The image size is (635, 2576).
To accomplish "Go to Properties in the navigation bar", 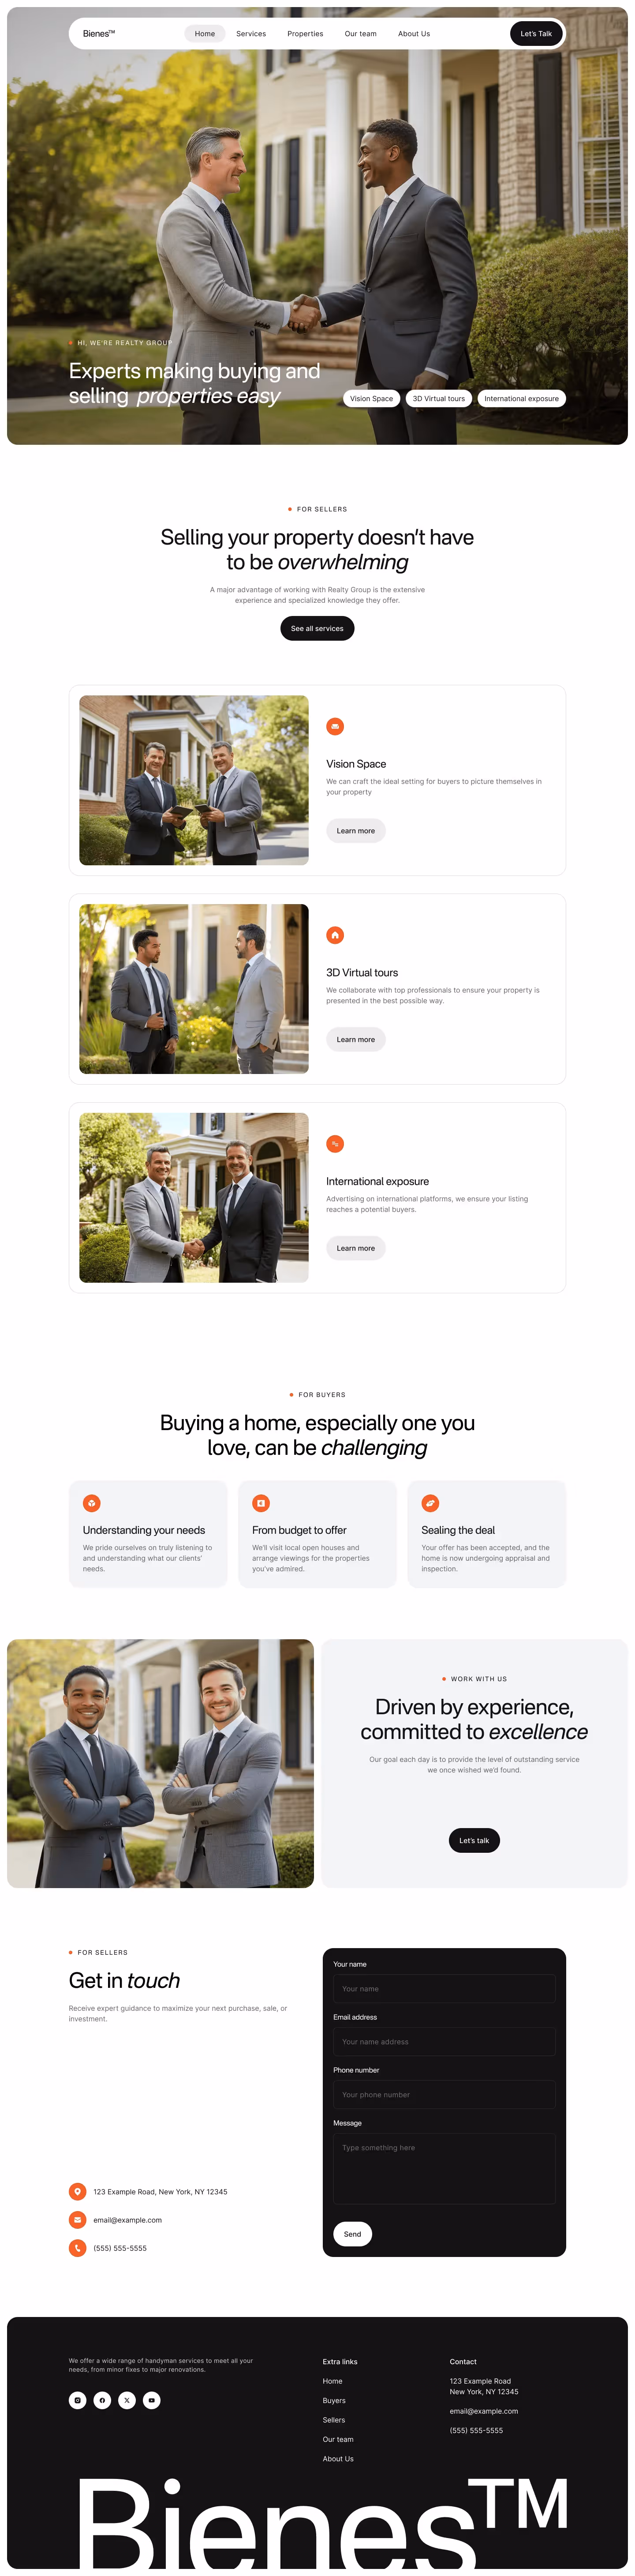I will pyautogui.click(x=305, y=34).
